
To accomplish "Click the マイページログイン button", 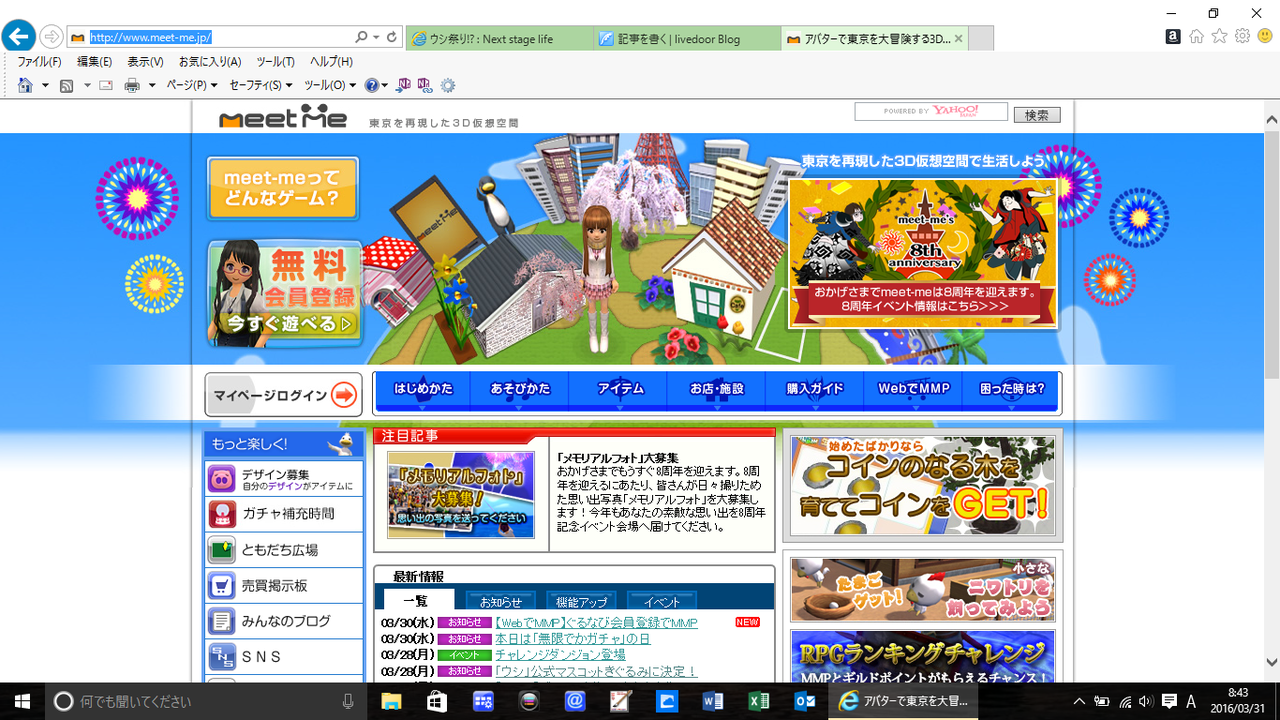I will point(283,395).
